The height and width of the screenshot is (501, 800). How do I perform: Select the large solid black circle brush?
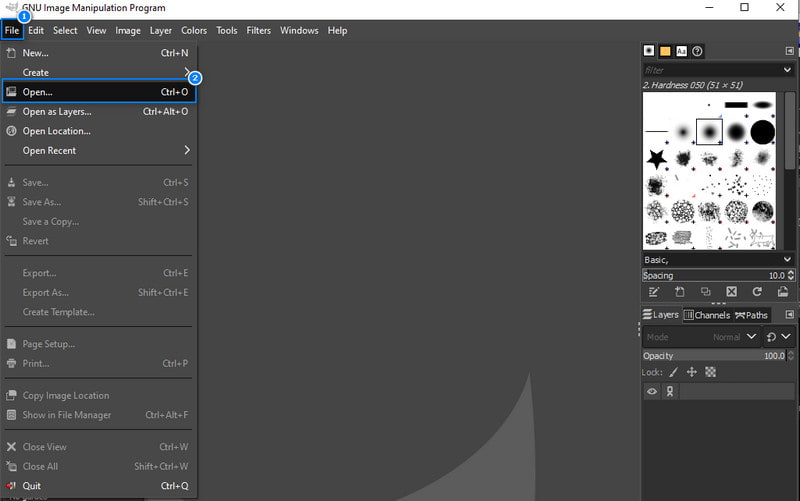click(762, 132)
